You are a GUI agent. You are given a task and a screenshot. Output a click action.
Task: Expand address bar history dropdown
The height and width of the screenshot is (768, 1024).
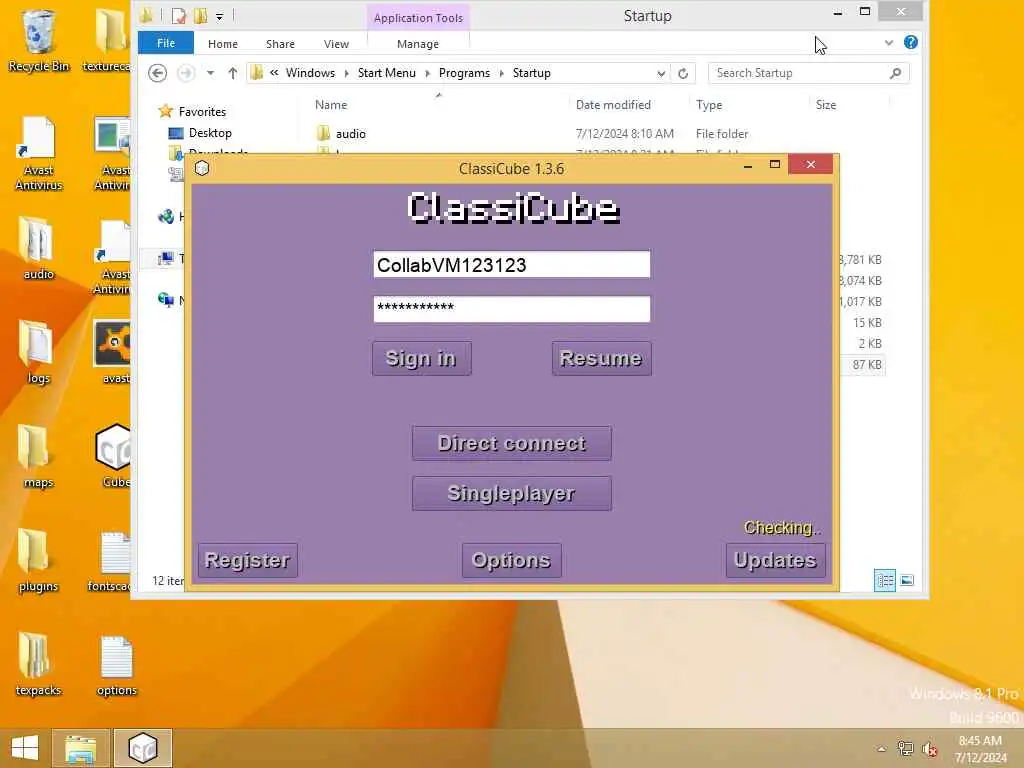click(661, 73)
